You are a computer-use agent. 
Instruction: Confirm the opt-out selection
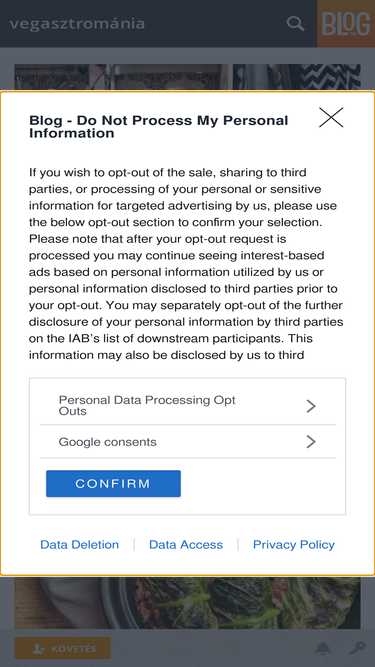click(x=113, y=483)
